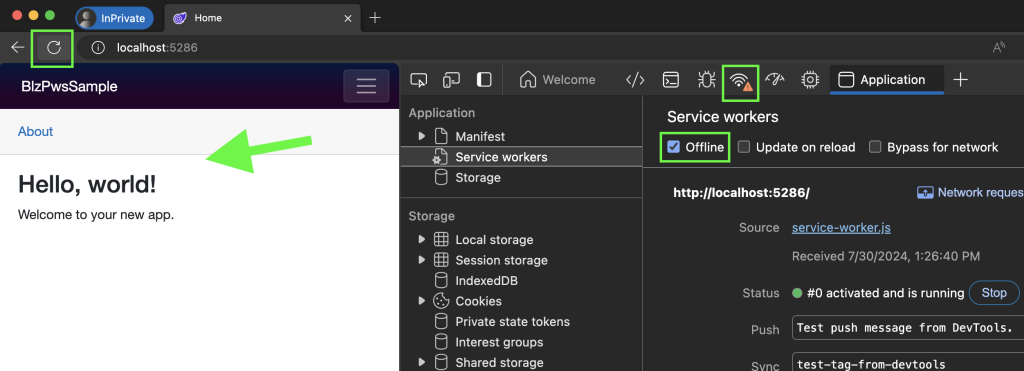Open the About link on the page

(x=35, y=131)
